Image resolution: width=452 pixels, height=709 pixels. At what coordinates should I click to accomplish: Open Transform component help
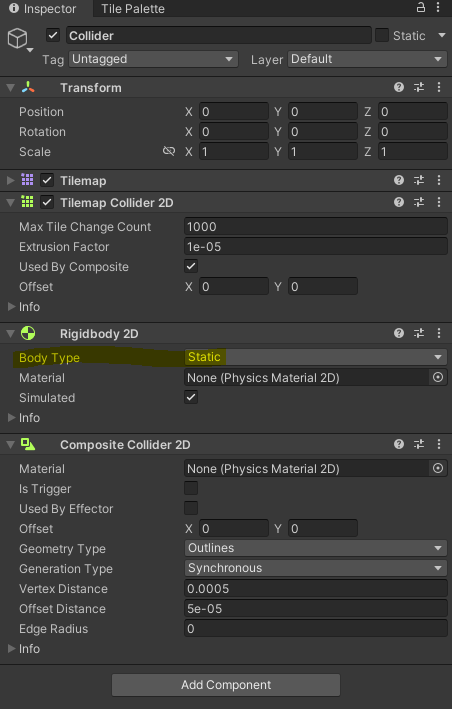[x=399, y=87]
